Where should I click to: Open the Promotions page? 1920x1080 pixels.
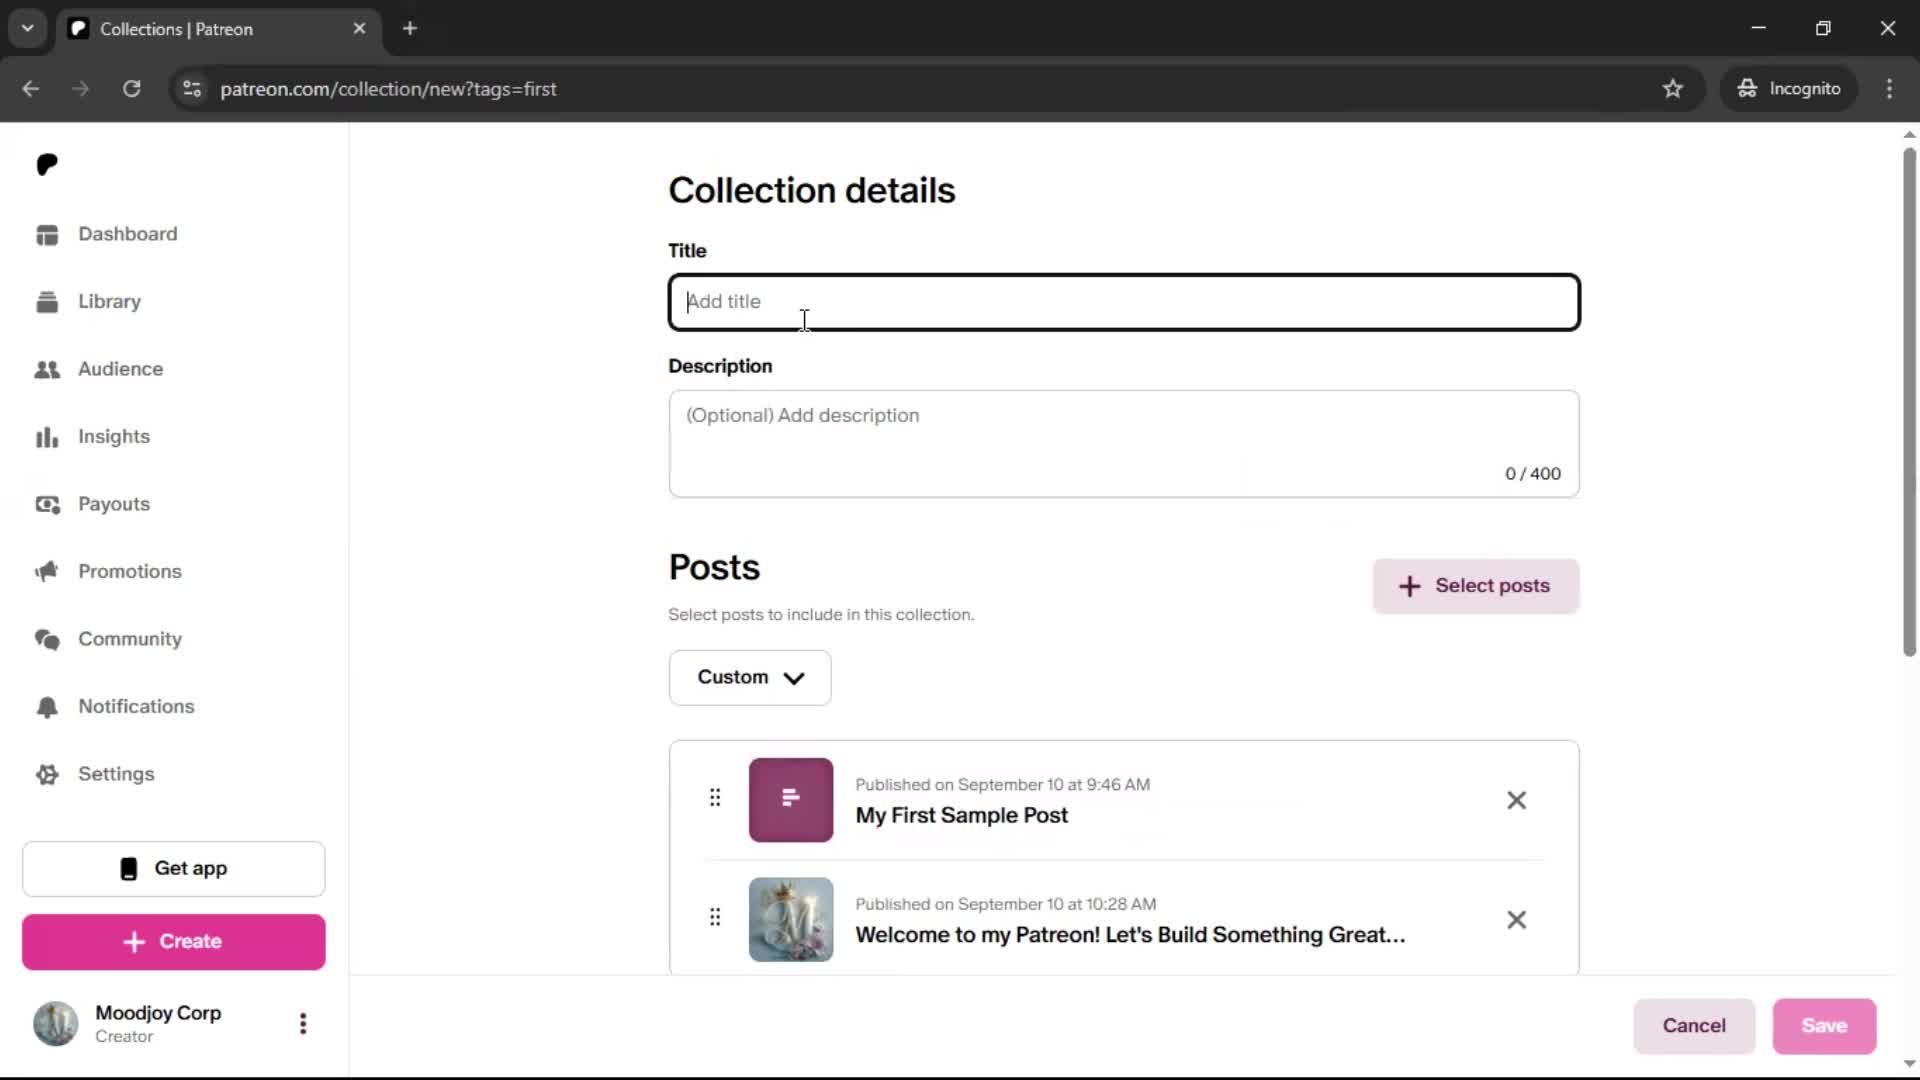coord(130,572)
